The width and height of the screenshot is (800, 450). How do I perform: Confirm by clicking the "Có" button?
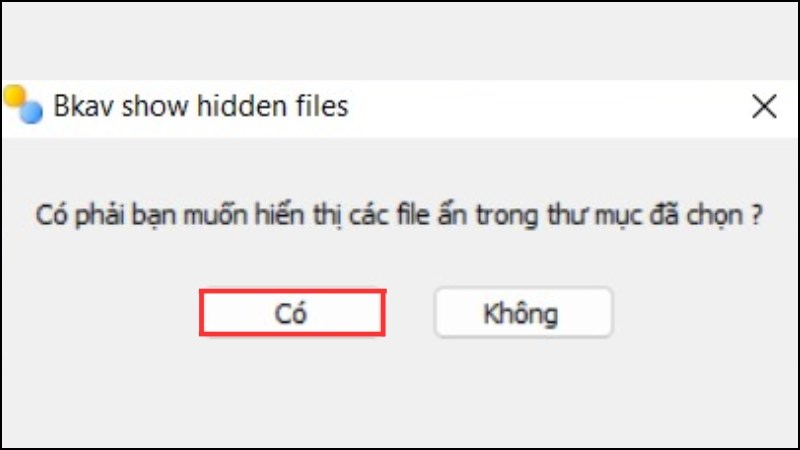tap(292, 313)
